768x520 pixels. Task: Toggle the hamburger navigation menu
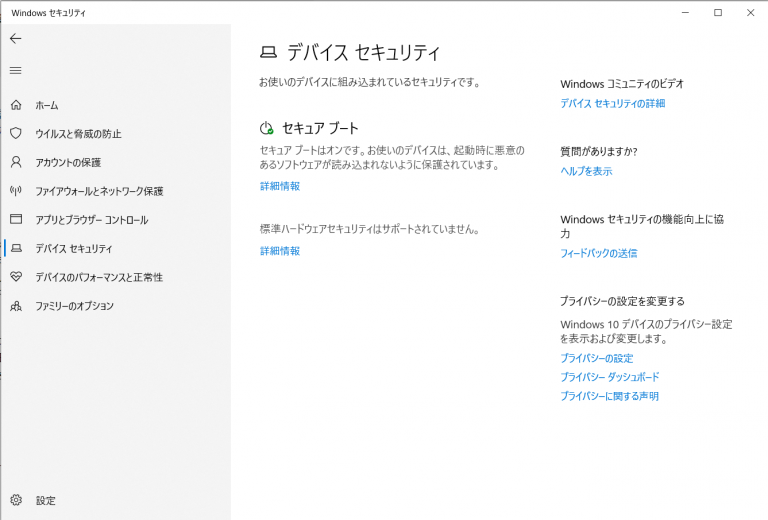pos(15,70)
